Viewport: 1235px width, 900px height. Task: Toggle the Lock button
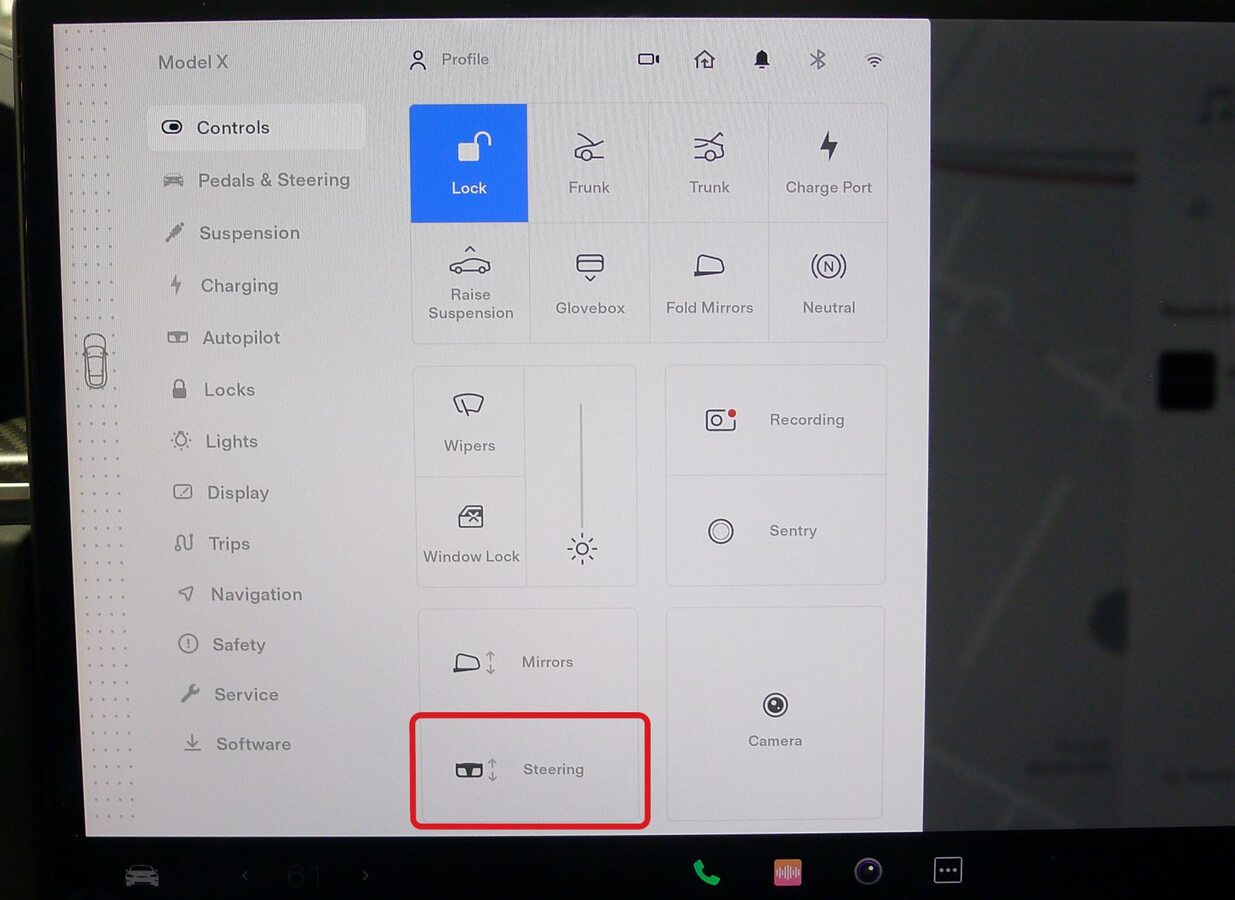pos(468,163)
